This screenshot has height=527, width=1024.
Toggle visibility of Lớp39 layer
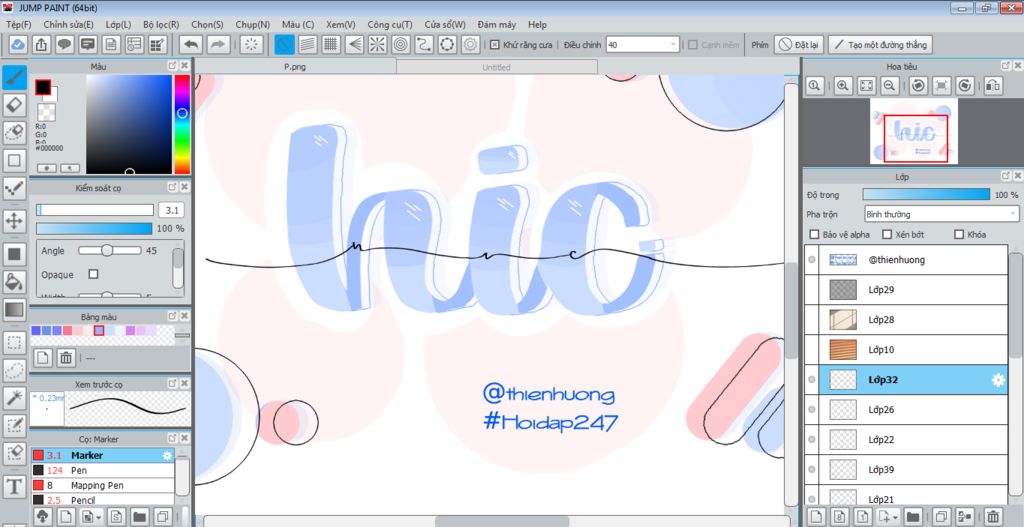point(812,470)
